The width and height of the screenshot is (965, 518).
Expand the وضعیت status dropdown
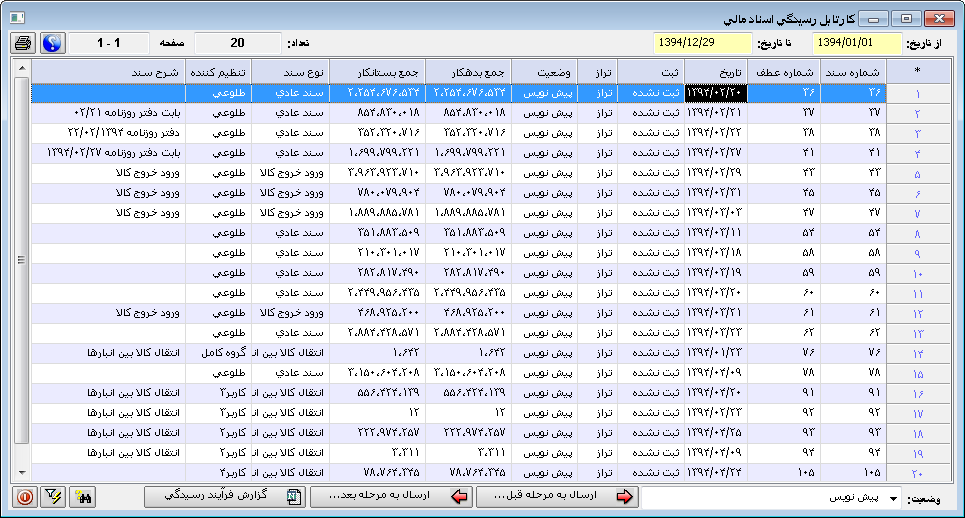(893, 497)
